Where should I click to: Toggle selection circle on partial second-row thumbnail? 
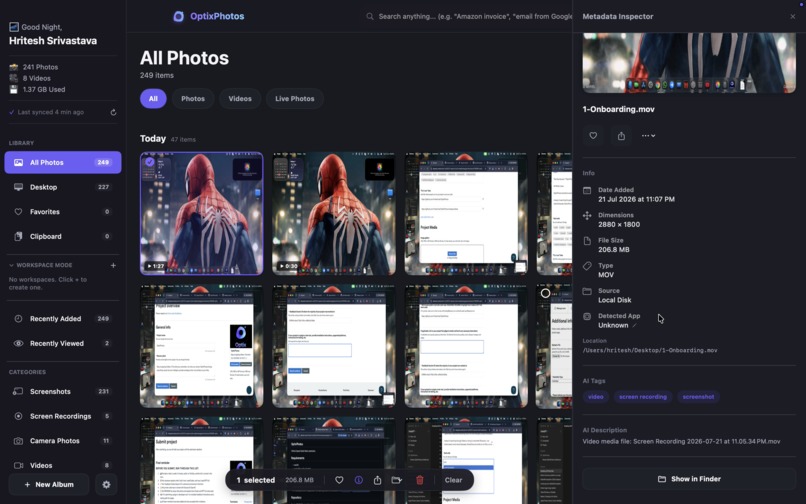[x=545, y=293]
